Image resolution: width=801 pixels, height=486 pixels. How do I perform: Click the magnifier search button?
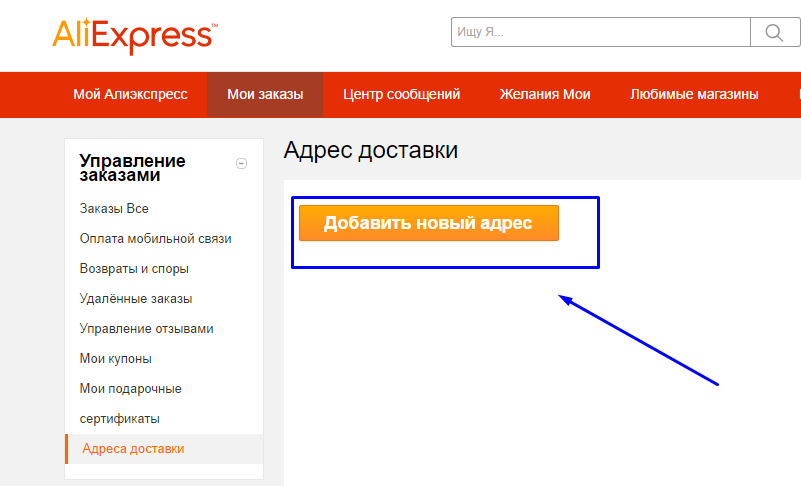click(x=774, y=32)
